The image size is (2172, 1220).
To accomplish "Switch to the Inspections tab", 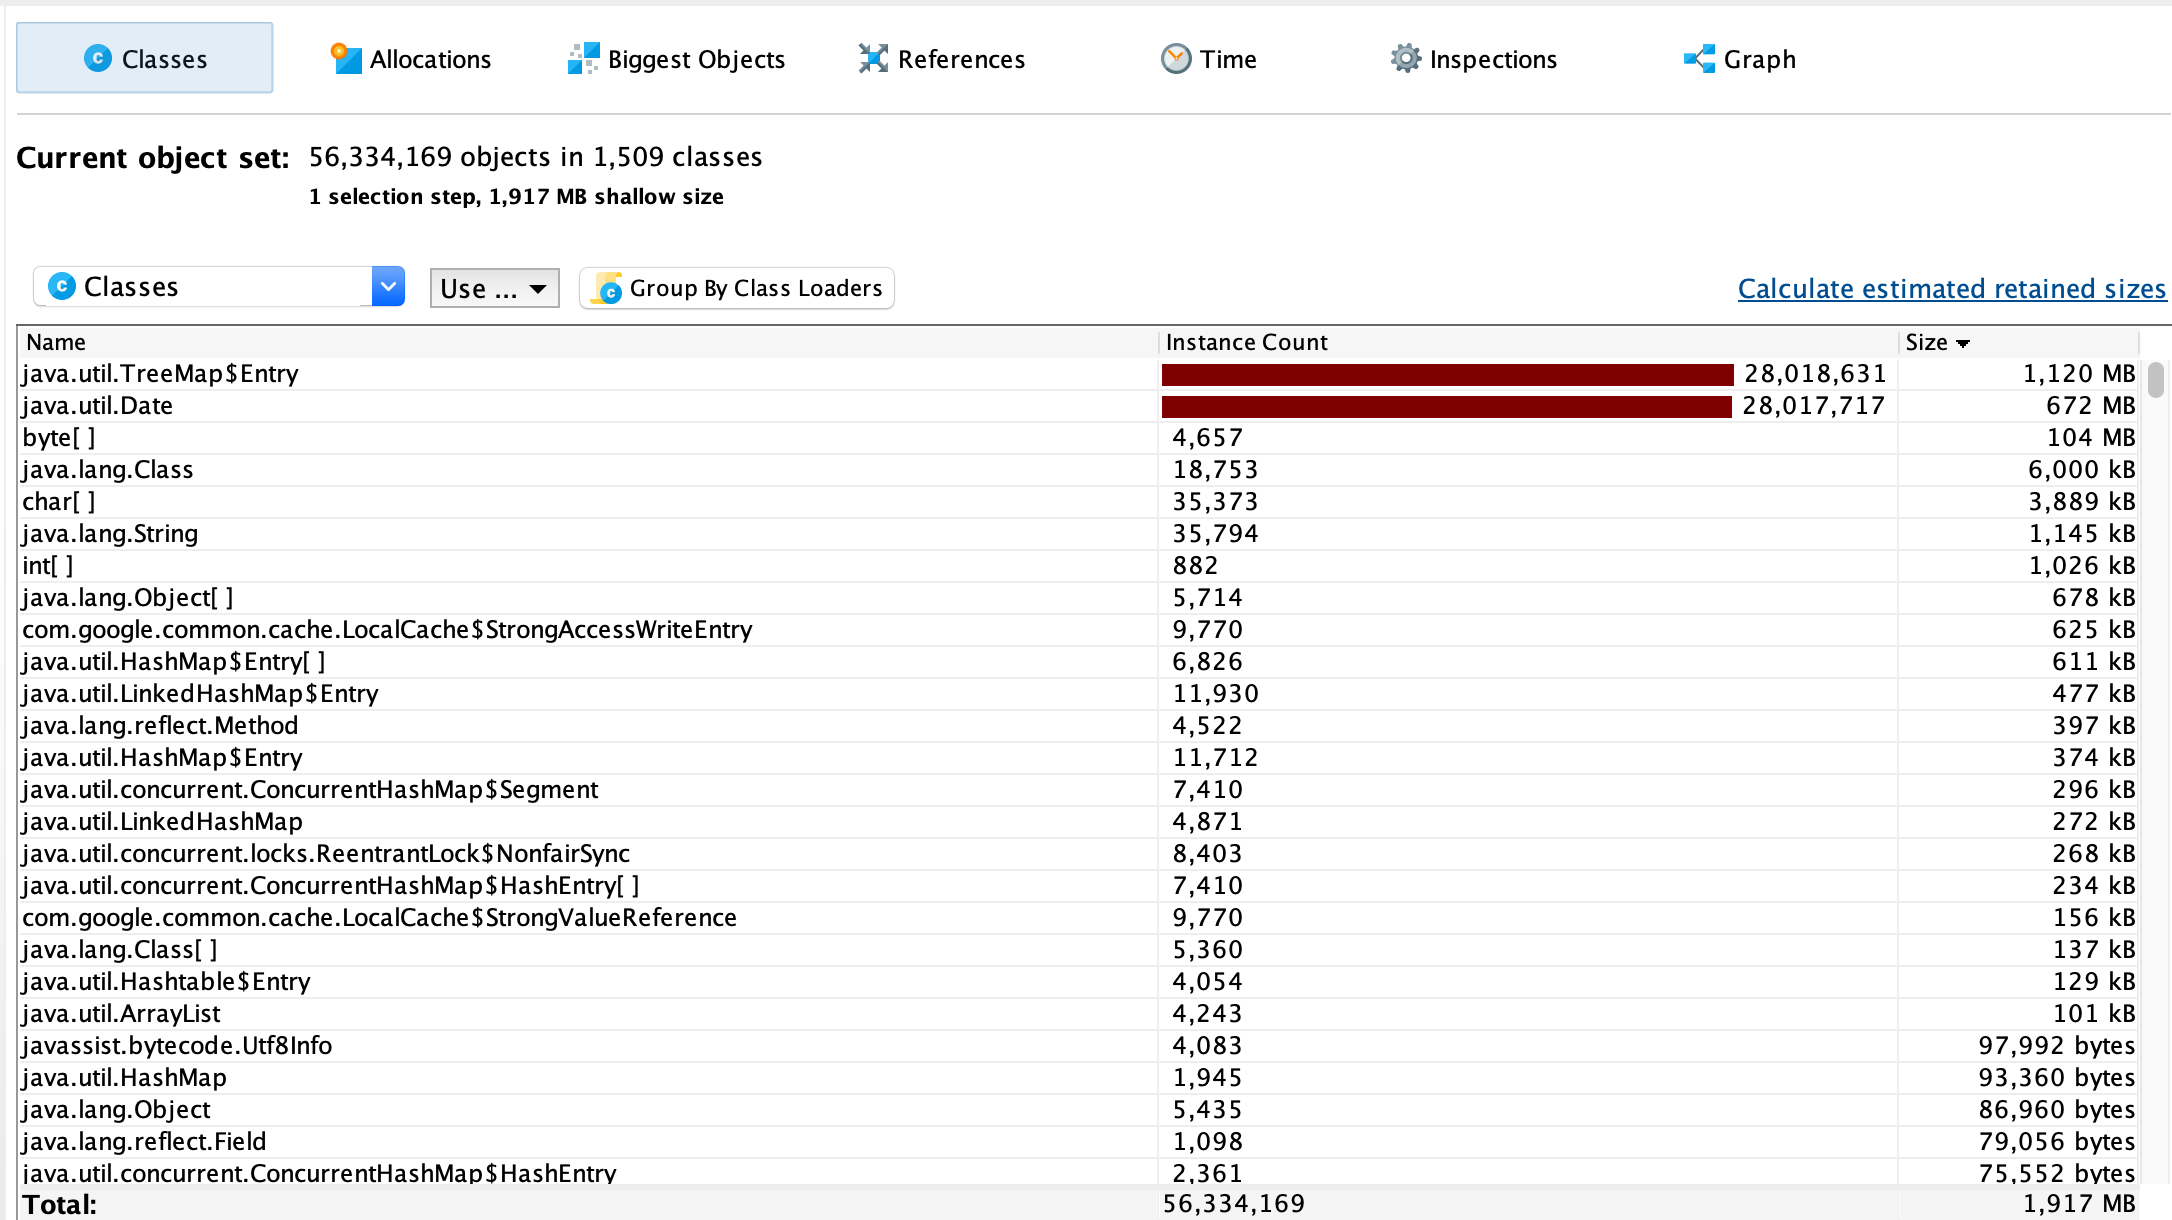I will tap(1492, 59).
